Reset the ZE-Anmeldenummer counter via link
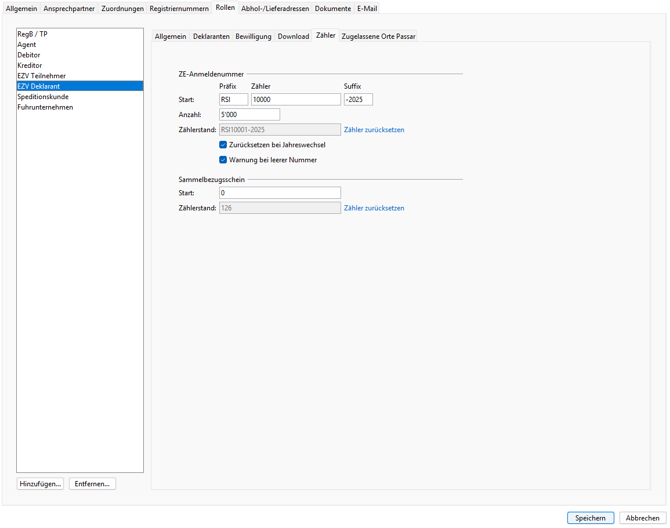The width and height of the screenshot is (670, 528). click(x=374, y=130)
